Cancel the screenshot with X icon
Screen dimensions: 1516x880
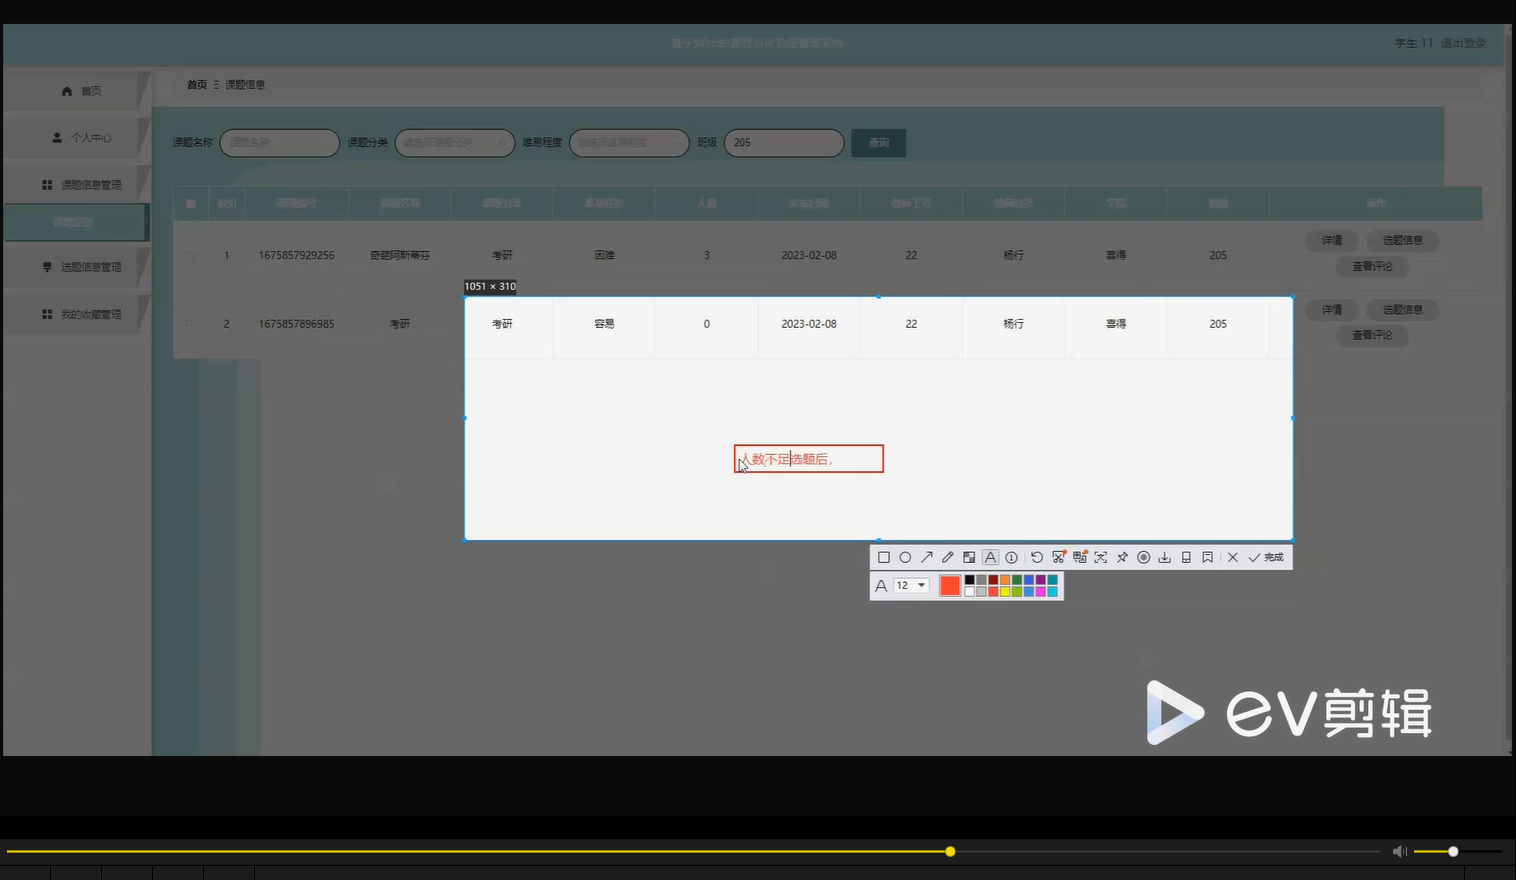click(1233, 557)
